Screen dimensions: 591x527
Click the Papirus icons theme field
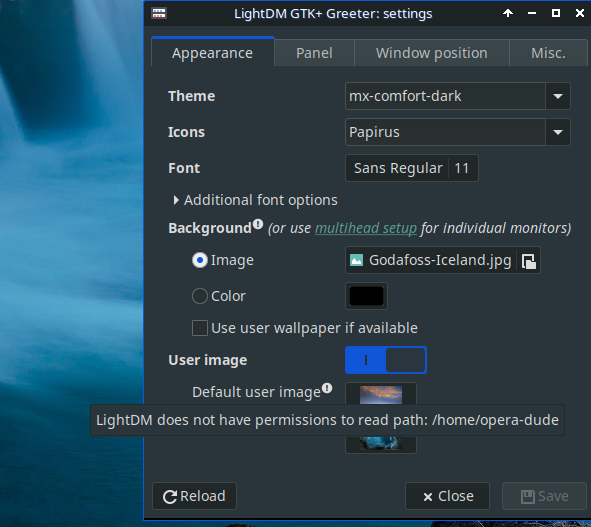[445, 132]
